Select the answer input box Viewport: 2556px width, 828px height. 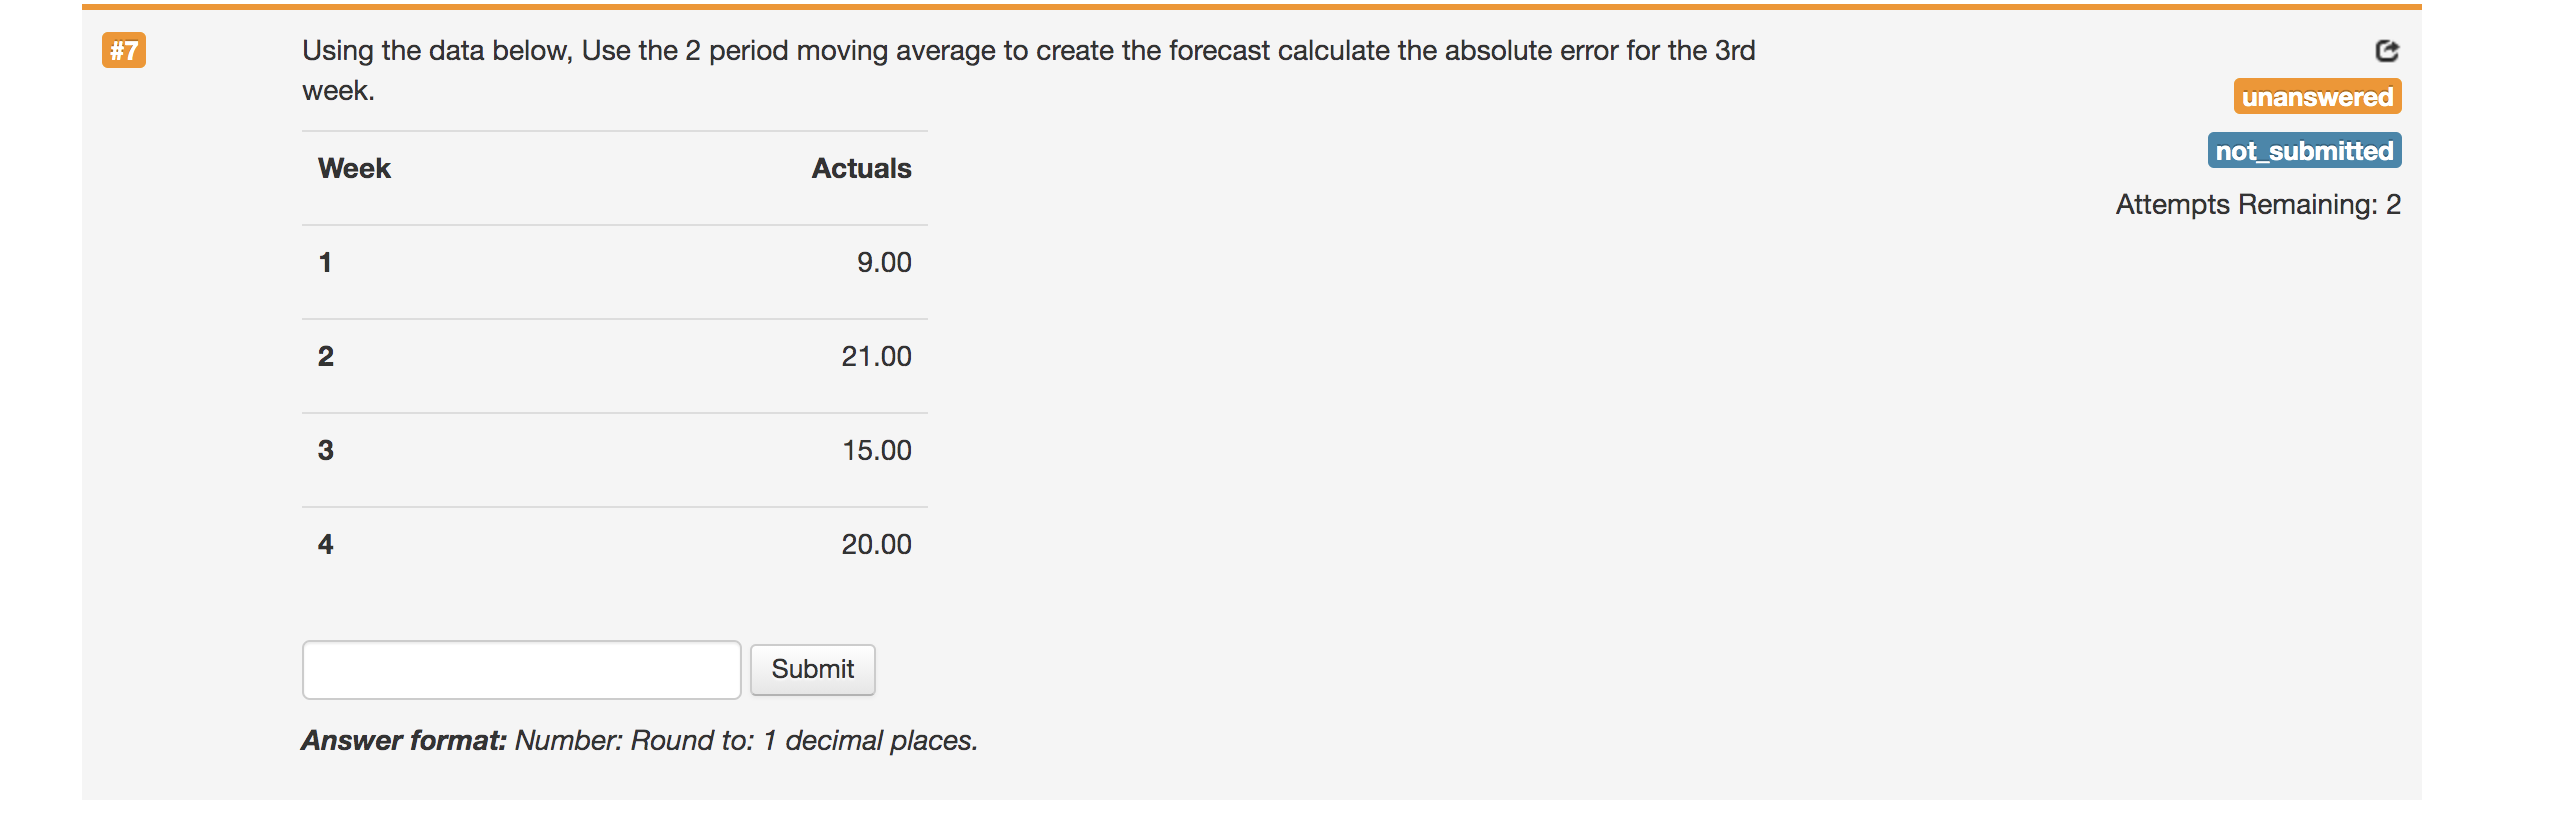520,669
